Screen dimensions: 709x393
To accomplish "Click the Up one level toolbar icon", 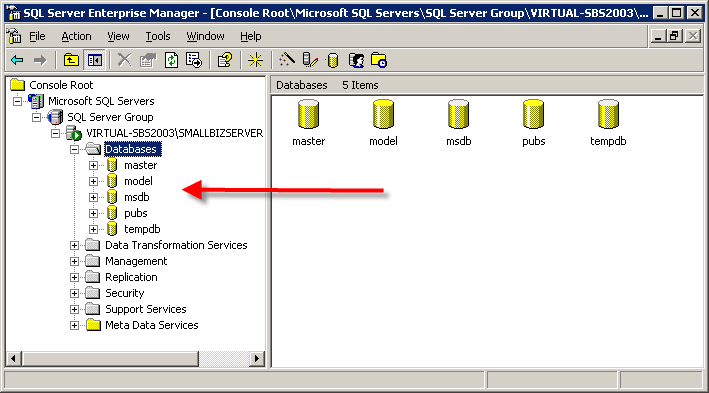I will point(71,60).
